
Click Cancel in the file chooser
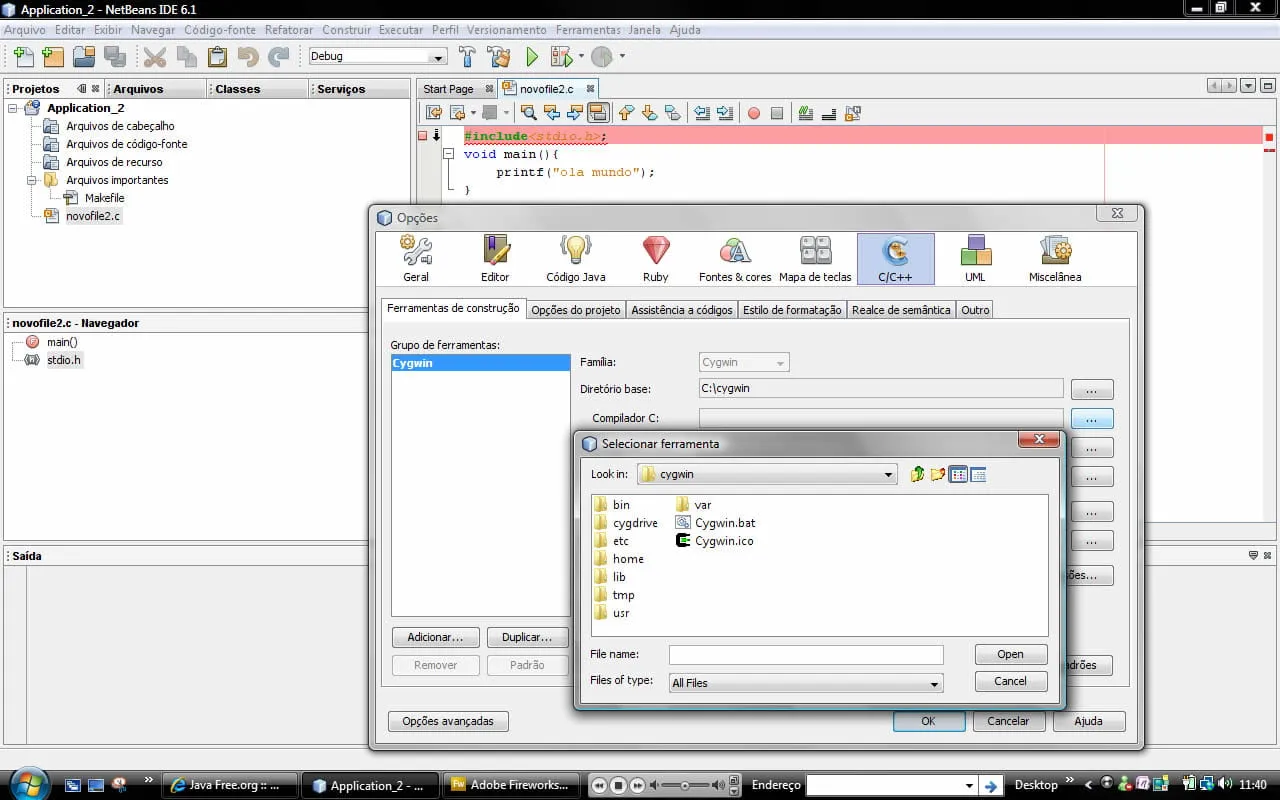click(1011, 681)
